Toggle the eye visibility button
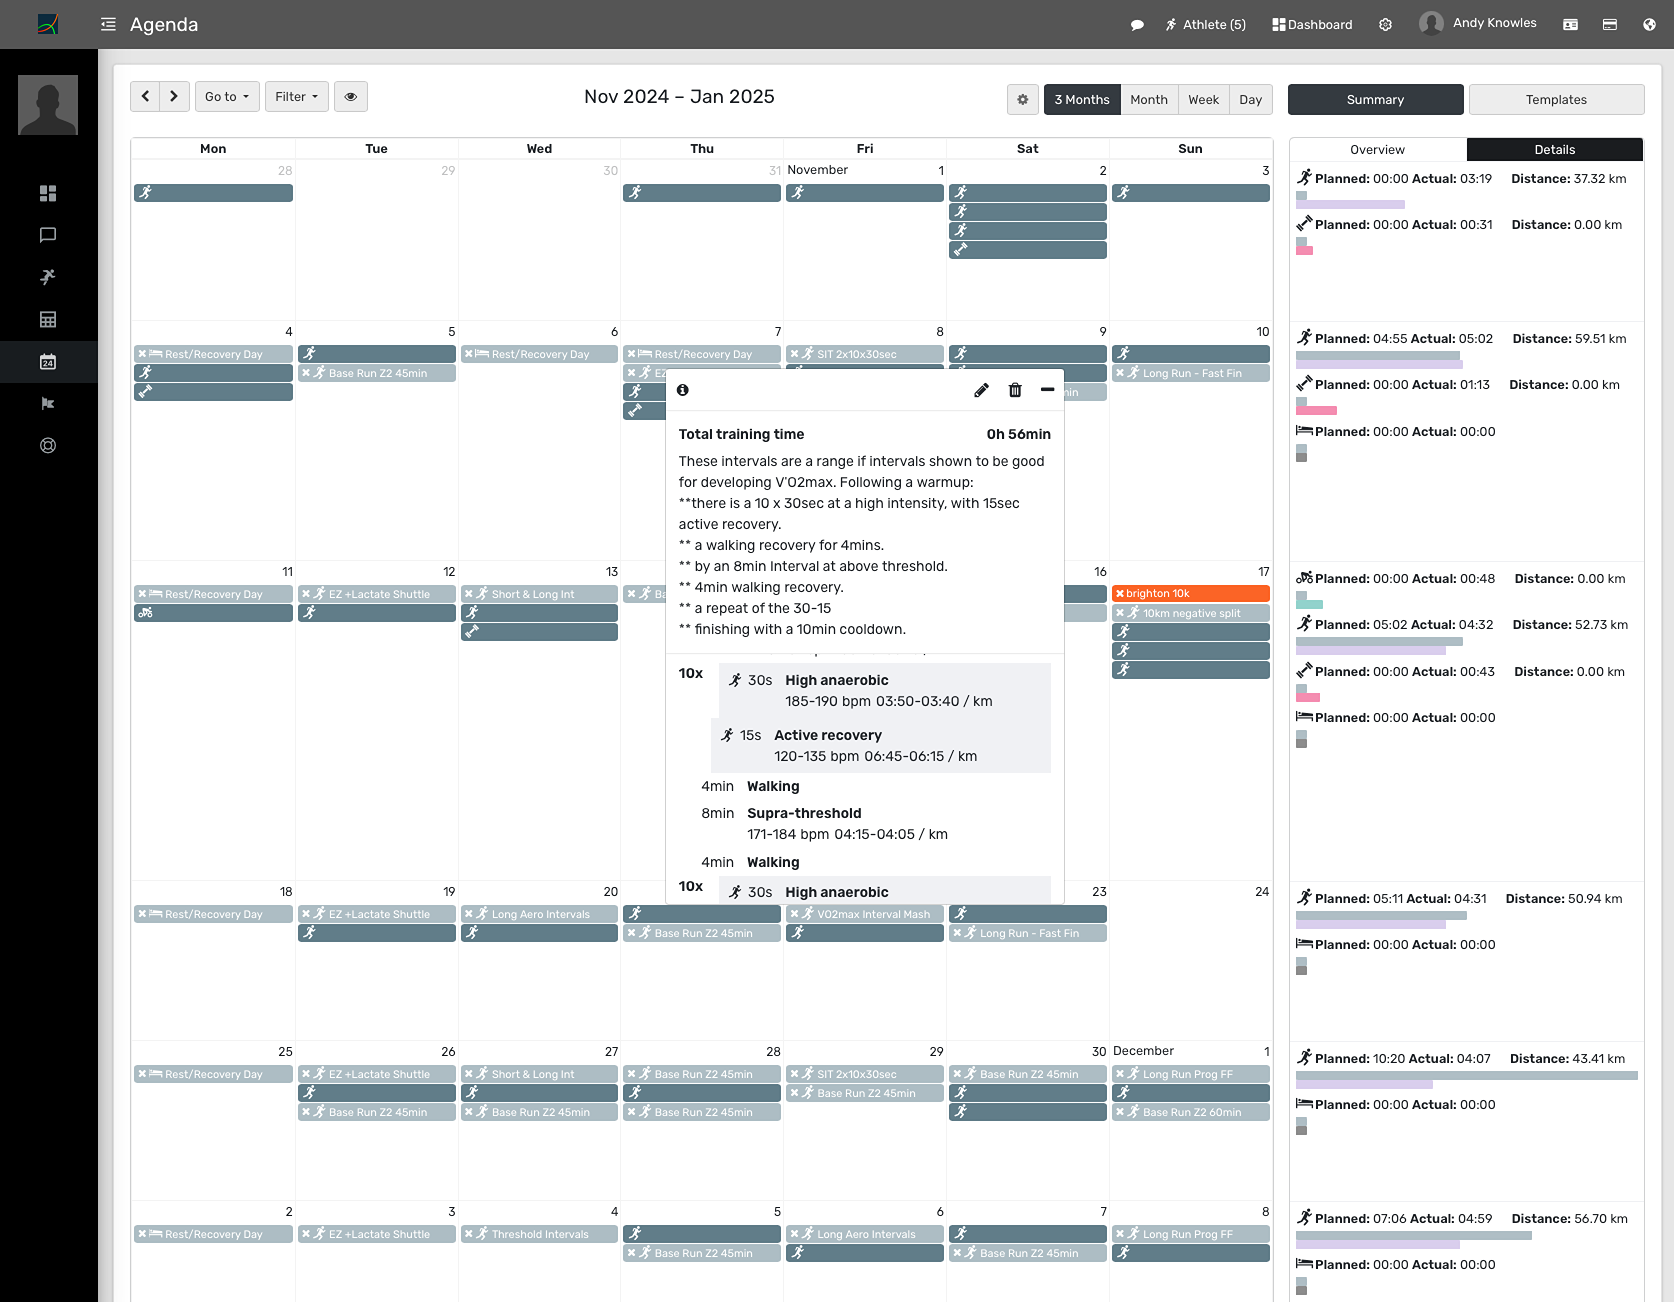Image resolution: width=1674 pixels, height=1302 pixels. pos(351,97)
